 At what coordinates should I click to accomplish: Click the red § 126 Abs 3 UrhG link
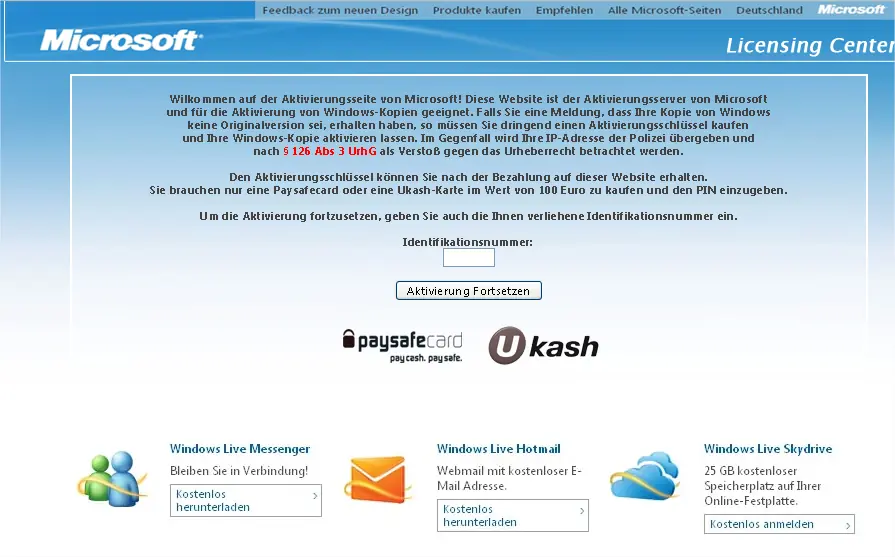(x=330, y=151)
